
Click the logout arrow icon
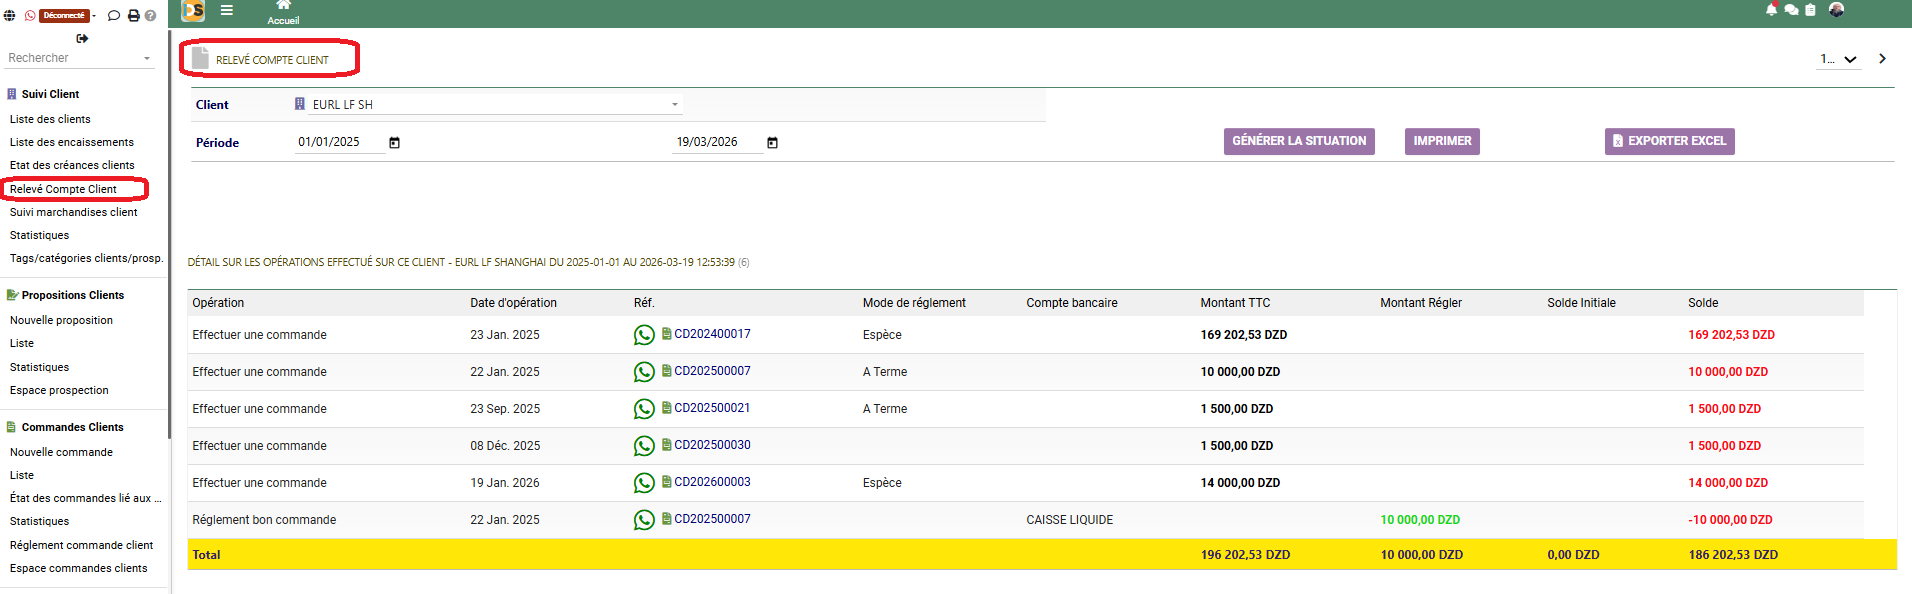pyautogui.click(x=82, y=39)
